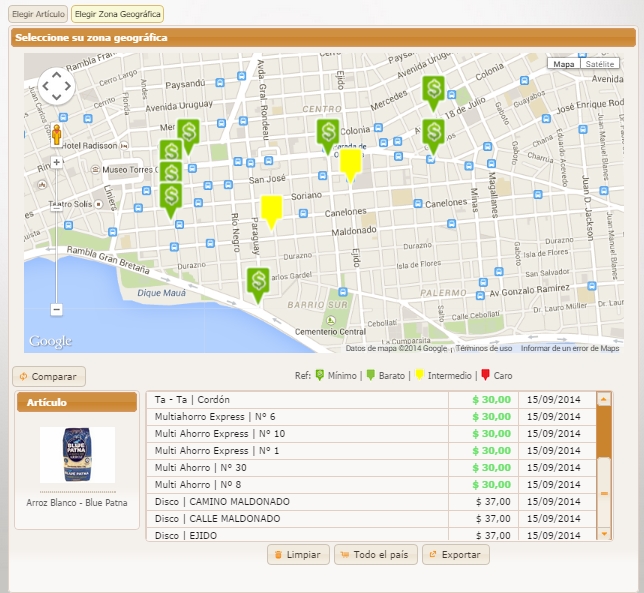This screenshot has width=644, height=593.
Task: Switch map to Mapa view
Action: 564,64
